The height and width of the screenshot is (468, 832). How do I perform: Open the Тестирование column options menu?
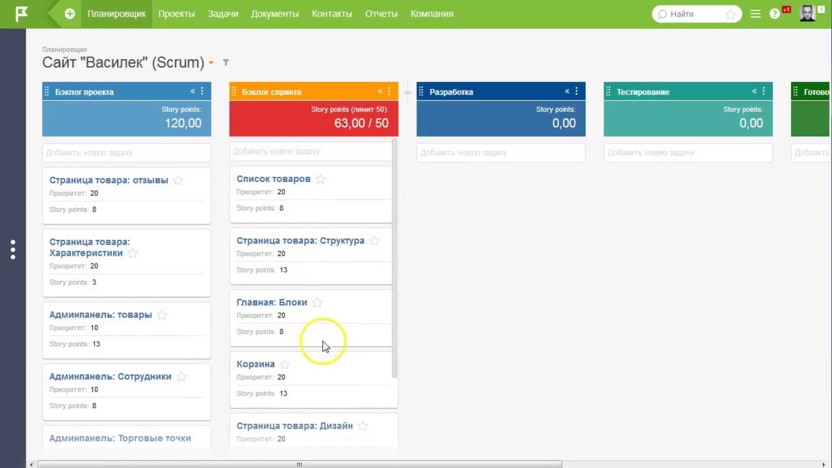tap(764, 91)
